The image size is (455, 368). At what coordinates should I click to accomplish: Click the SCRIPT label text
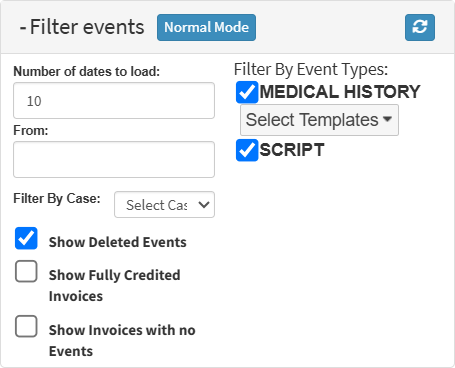click(292, 150)
